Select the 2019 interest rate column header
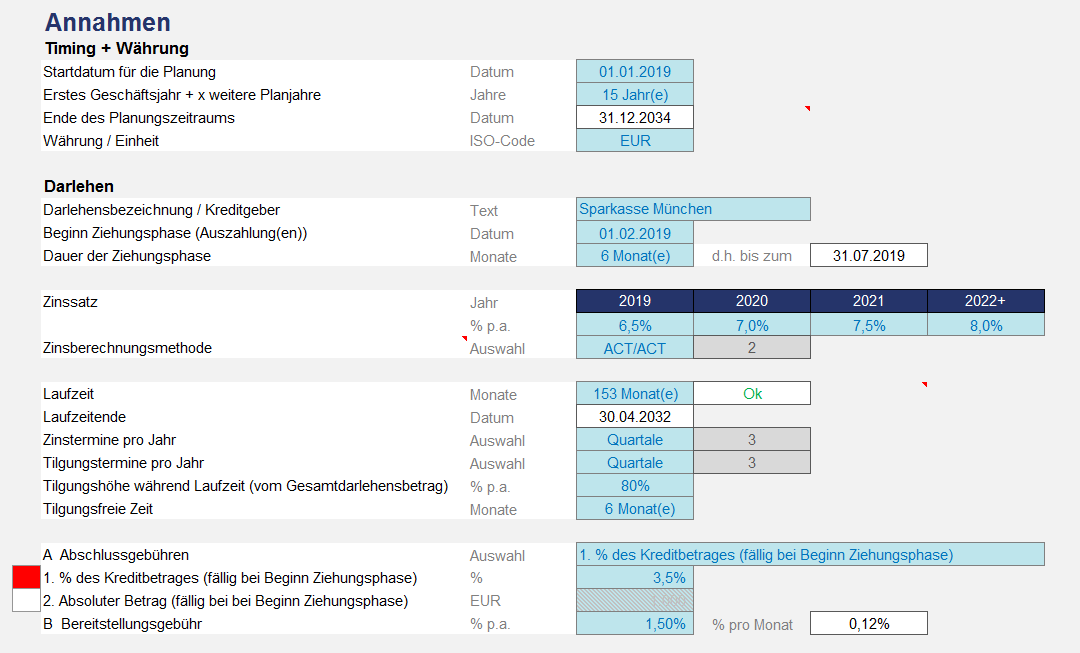The image size is (1080, 653). [x=634, y=301]
